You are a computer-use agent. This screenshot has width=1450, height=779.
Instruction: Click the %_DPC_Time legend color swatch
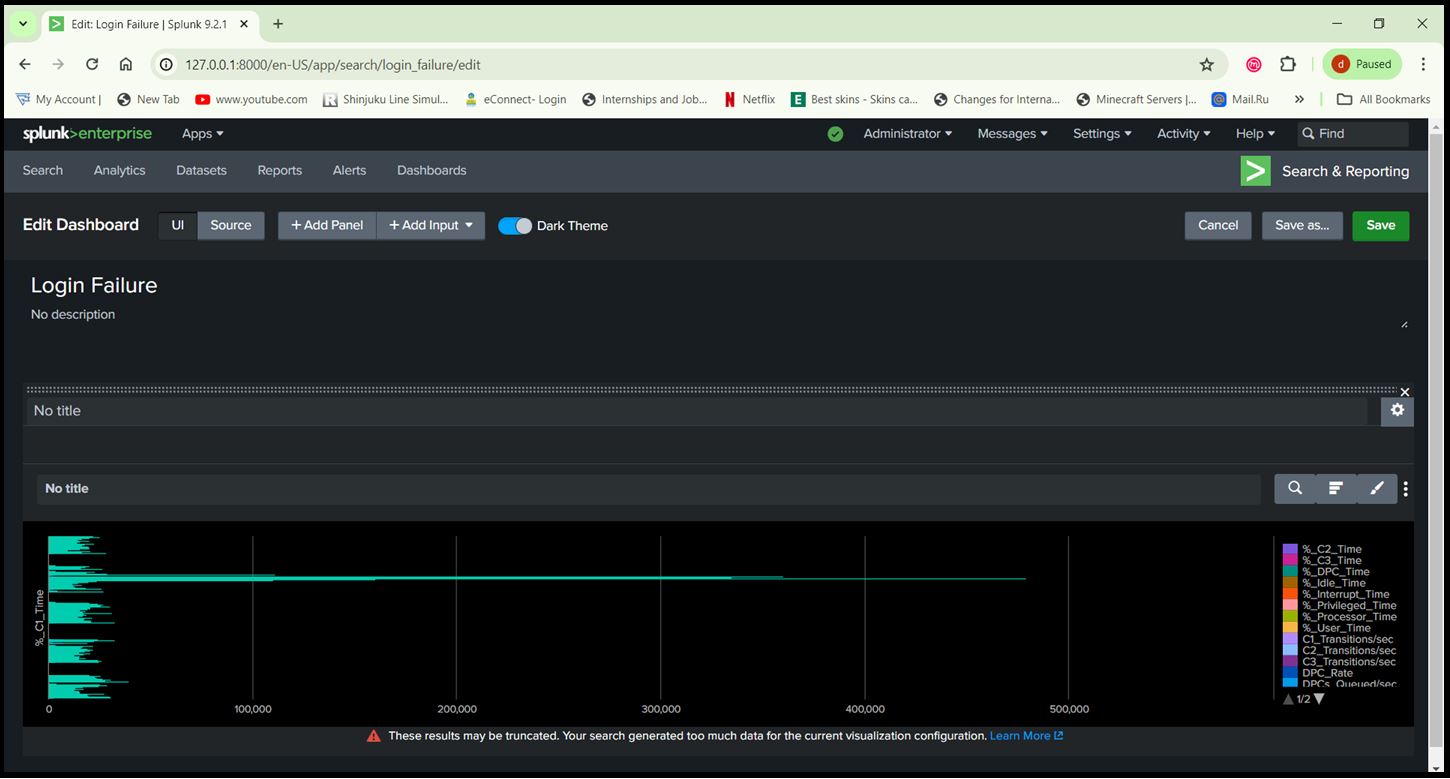[1289, 571]
